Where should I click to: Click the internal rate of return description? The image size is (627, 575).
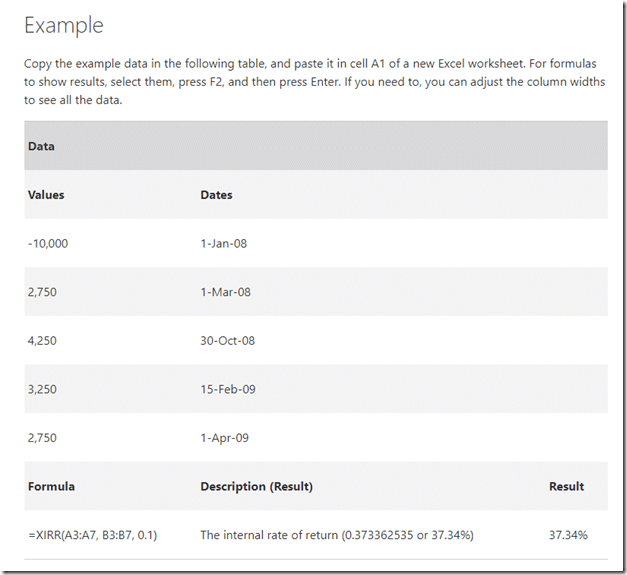(336, 535)
